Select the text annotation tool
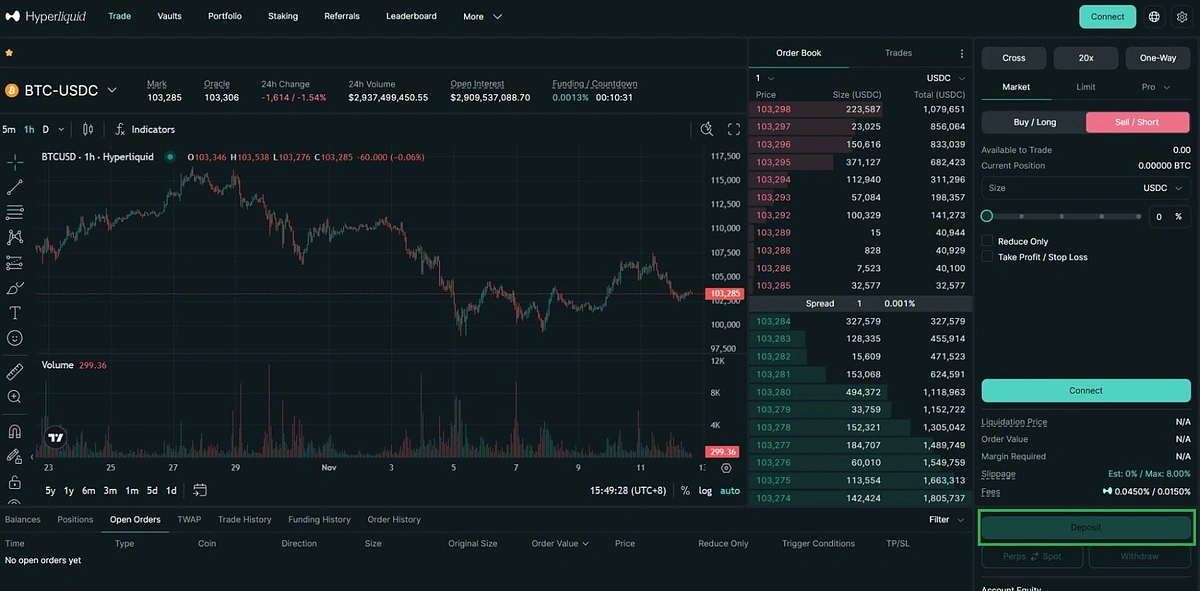 click(15, 313)
